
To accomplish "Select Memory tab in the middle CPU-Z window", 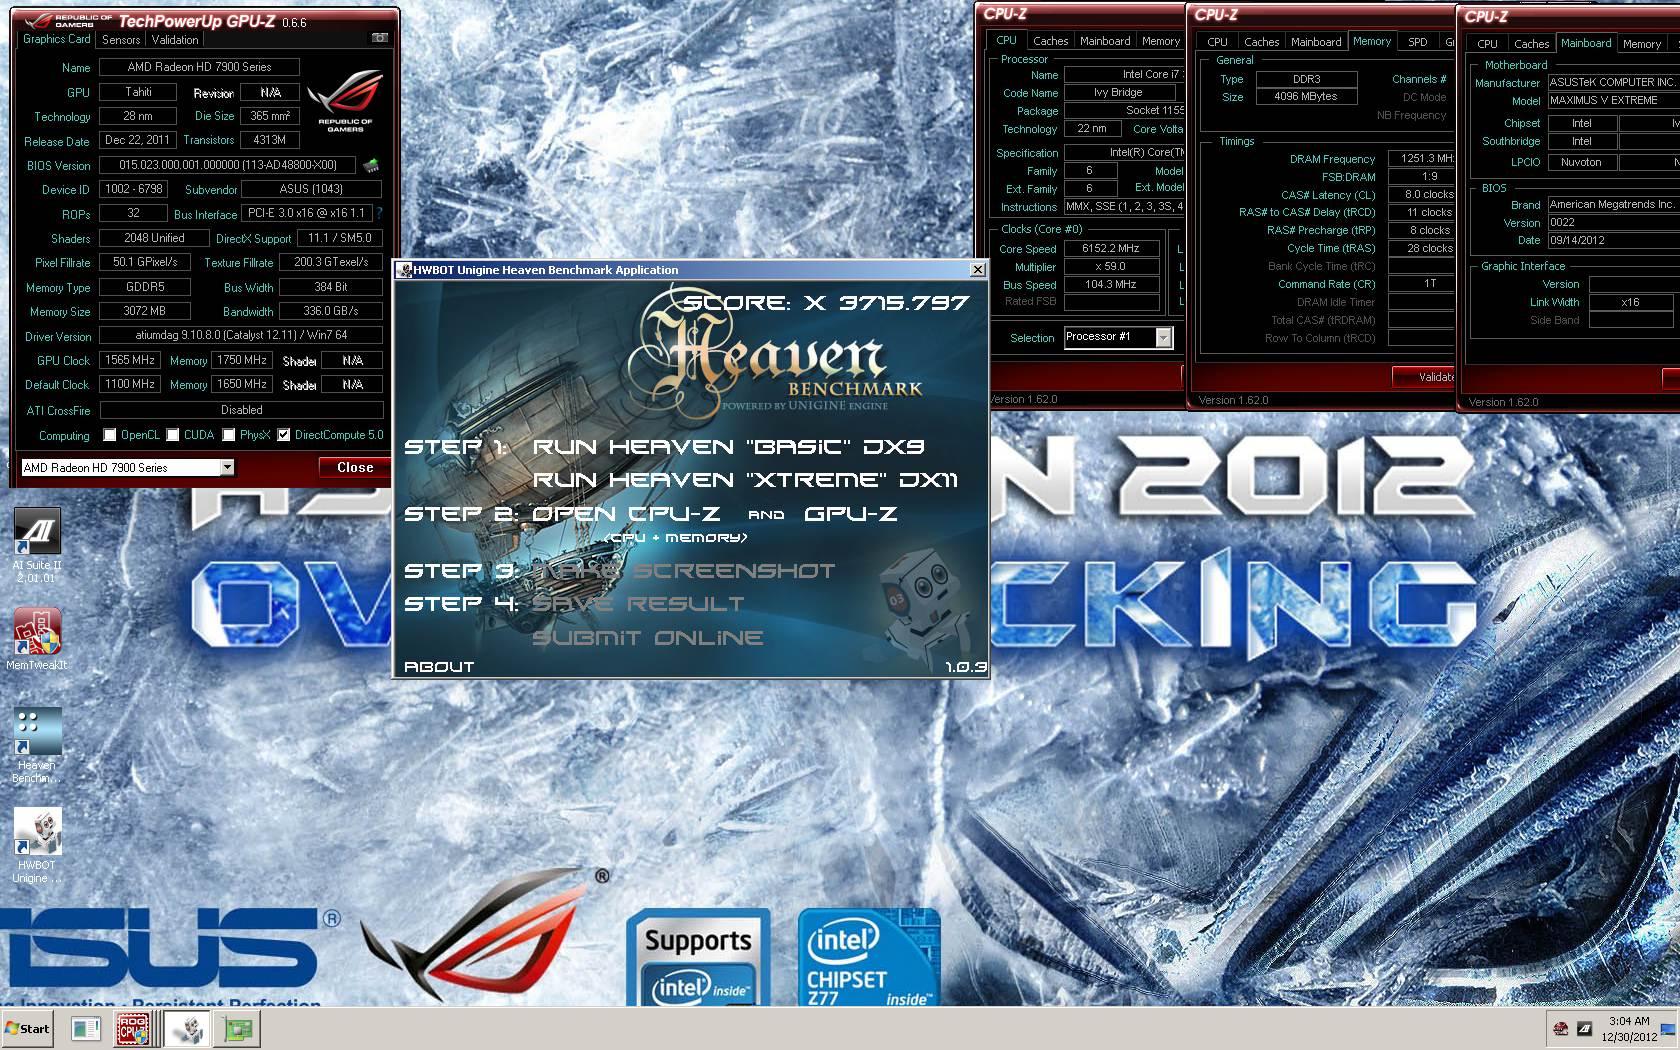I will (x=1372, y=41).
